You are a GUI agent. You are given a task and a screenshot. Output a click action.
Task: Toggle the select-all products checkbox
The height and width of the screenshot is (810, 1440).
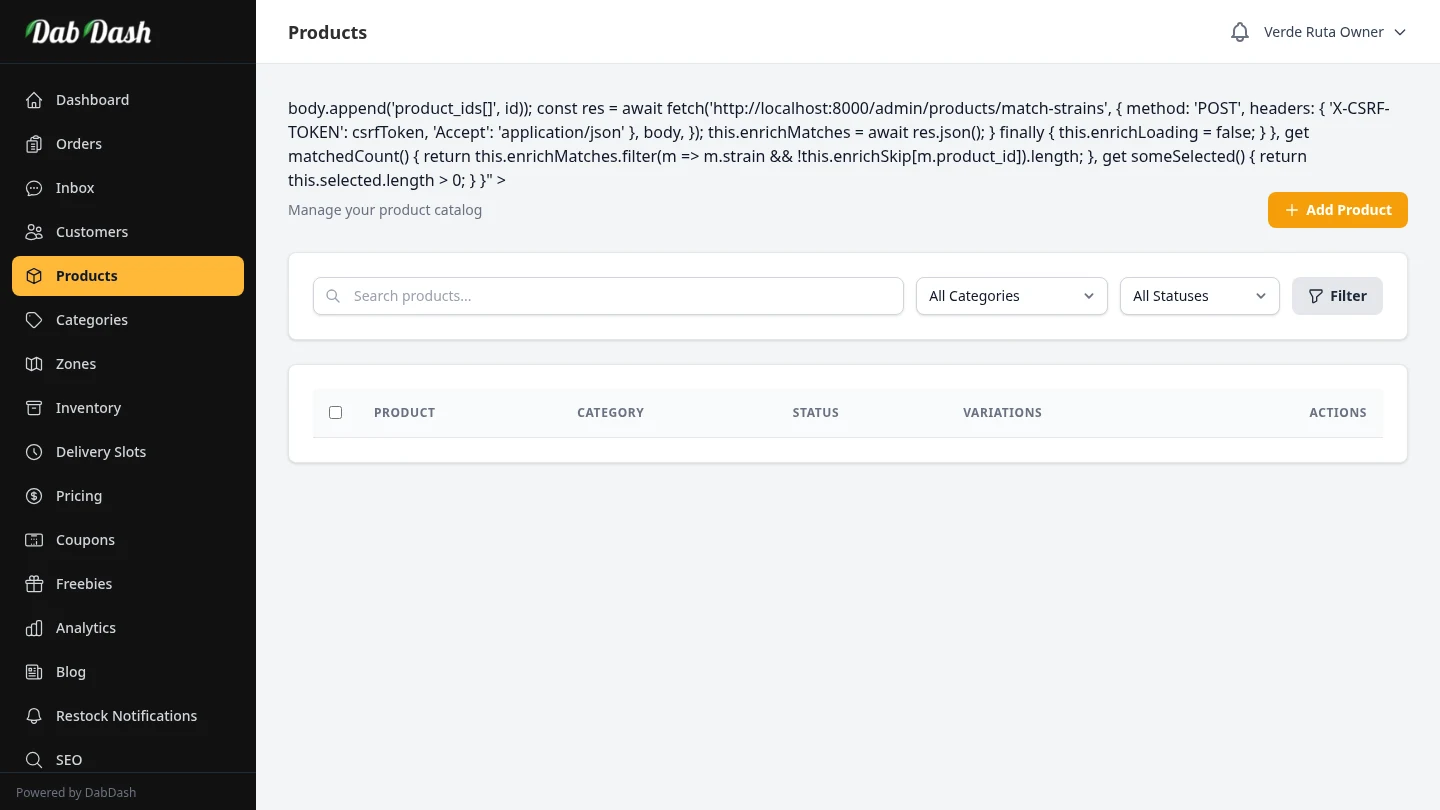pos(335,412)
